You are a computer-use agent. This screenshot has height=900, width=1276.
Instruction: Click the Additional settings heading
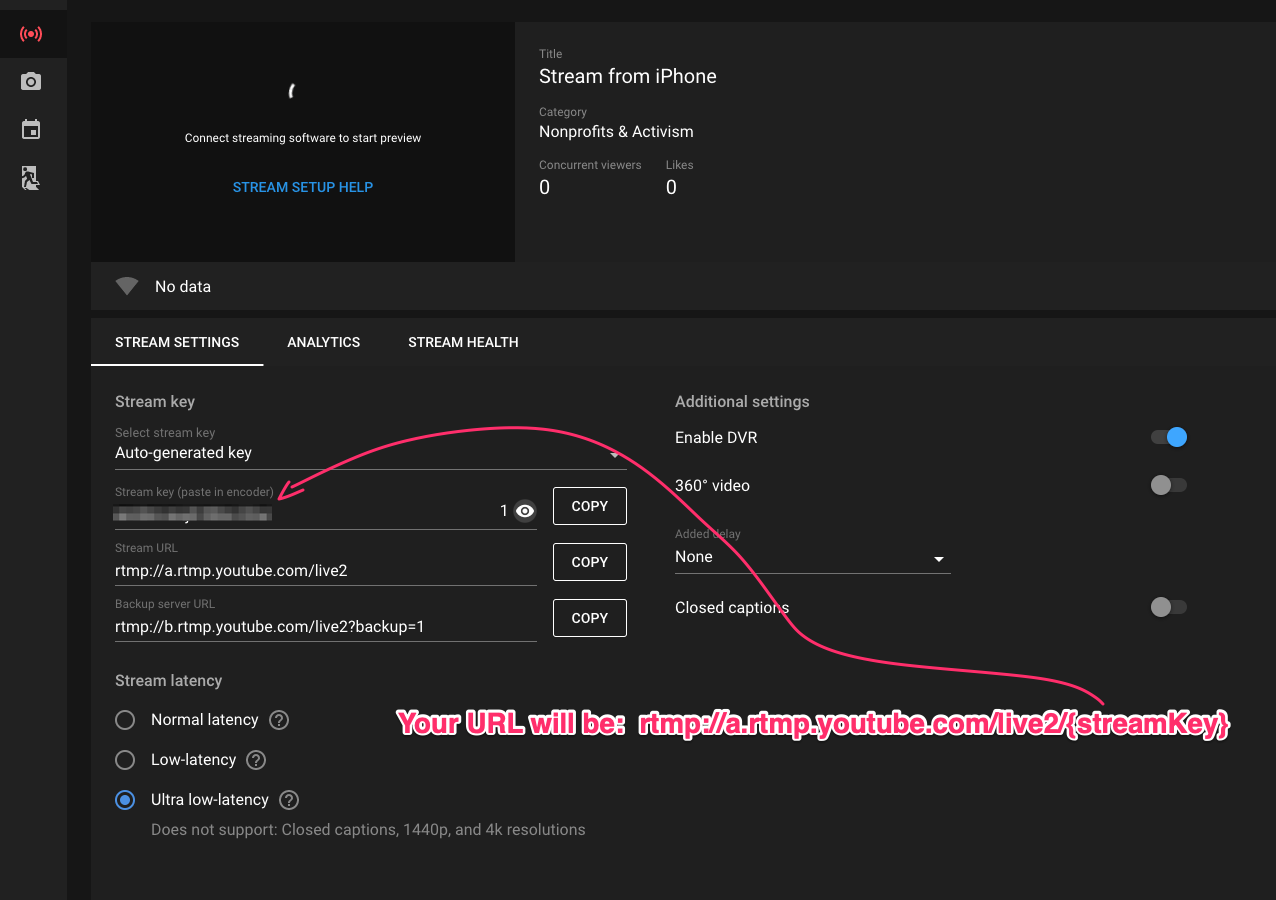pos(742,401)
